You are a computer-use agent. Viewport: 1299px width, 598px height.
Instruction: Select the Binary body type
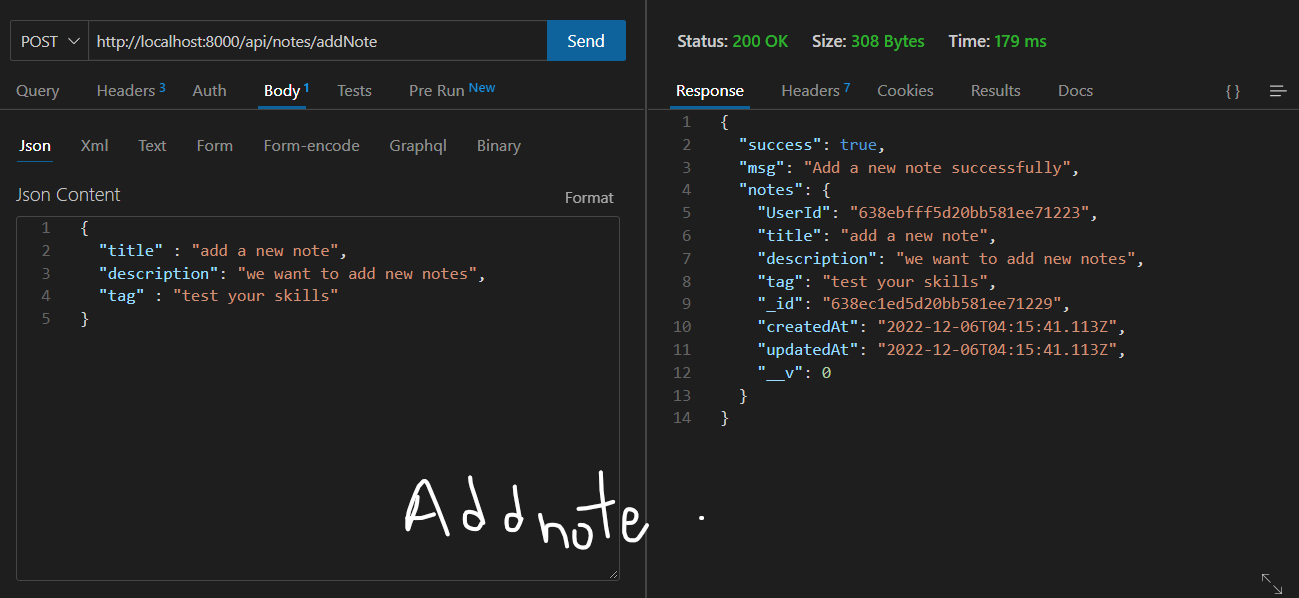(x=498, y=145)
